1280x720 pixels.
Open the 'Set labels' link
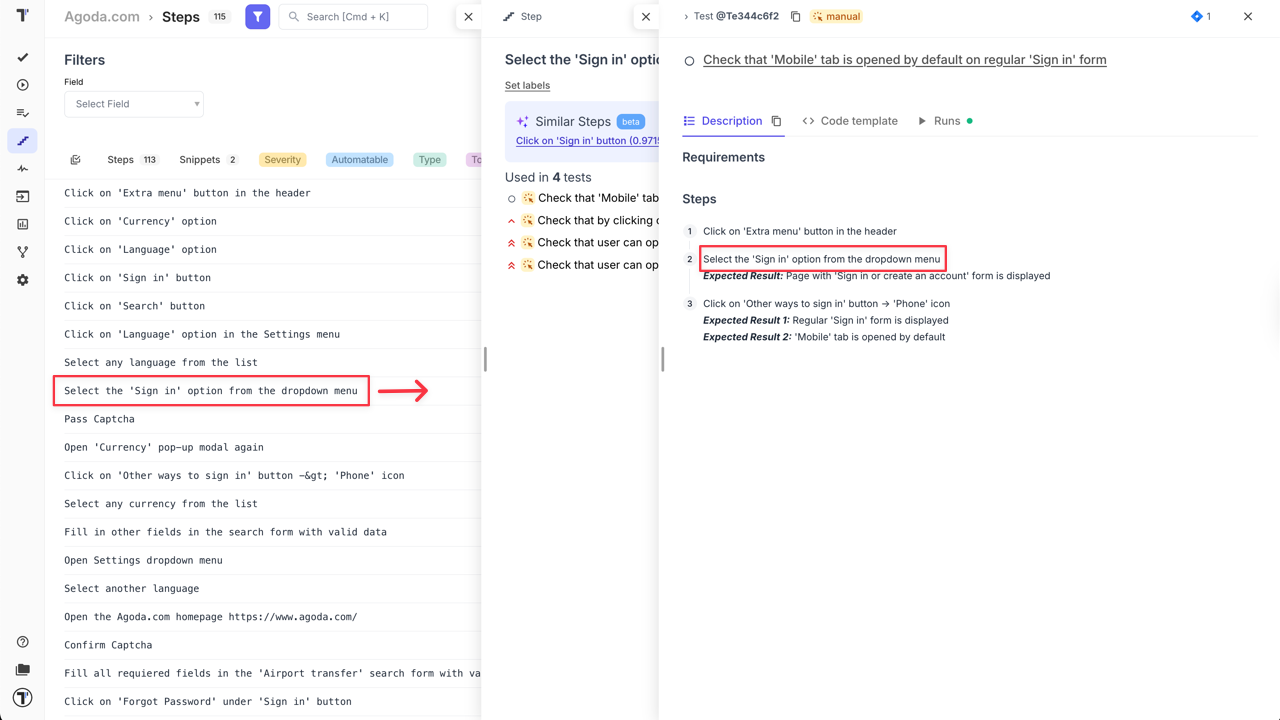click(x=527, y=85)
